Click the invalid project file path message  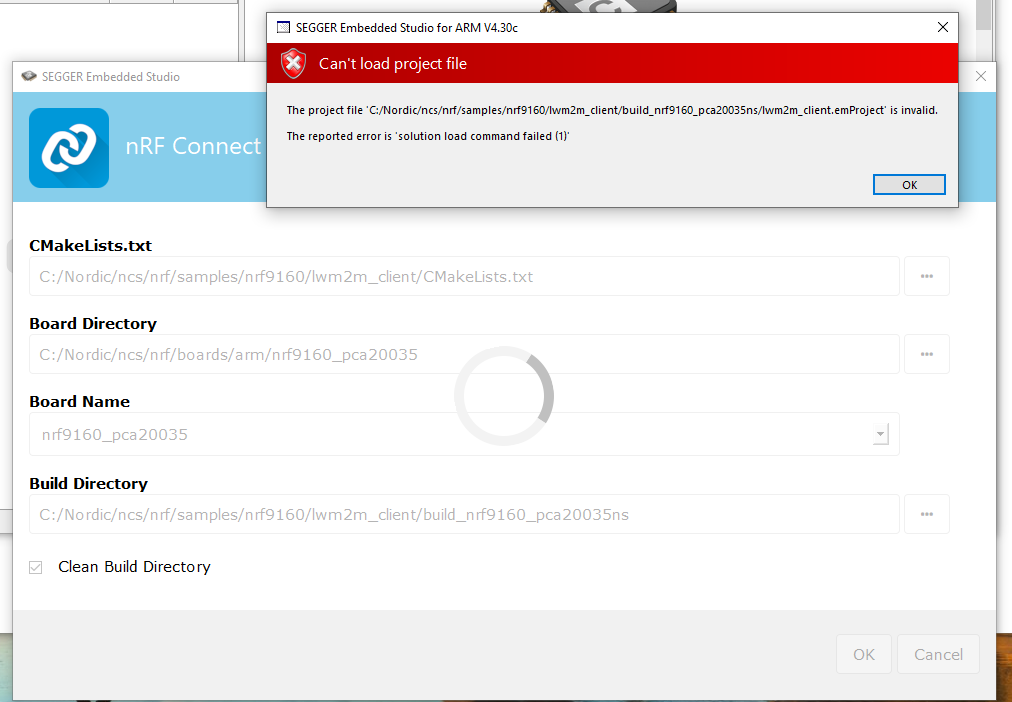tap(612, 110)
